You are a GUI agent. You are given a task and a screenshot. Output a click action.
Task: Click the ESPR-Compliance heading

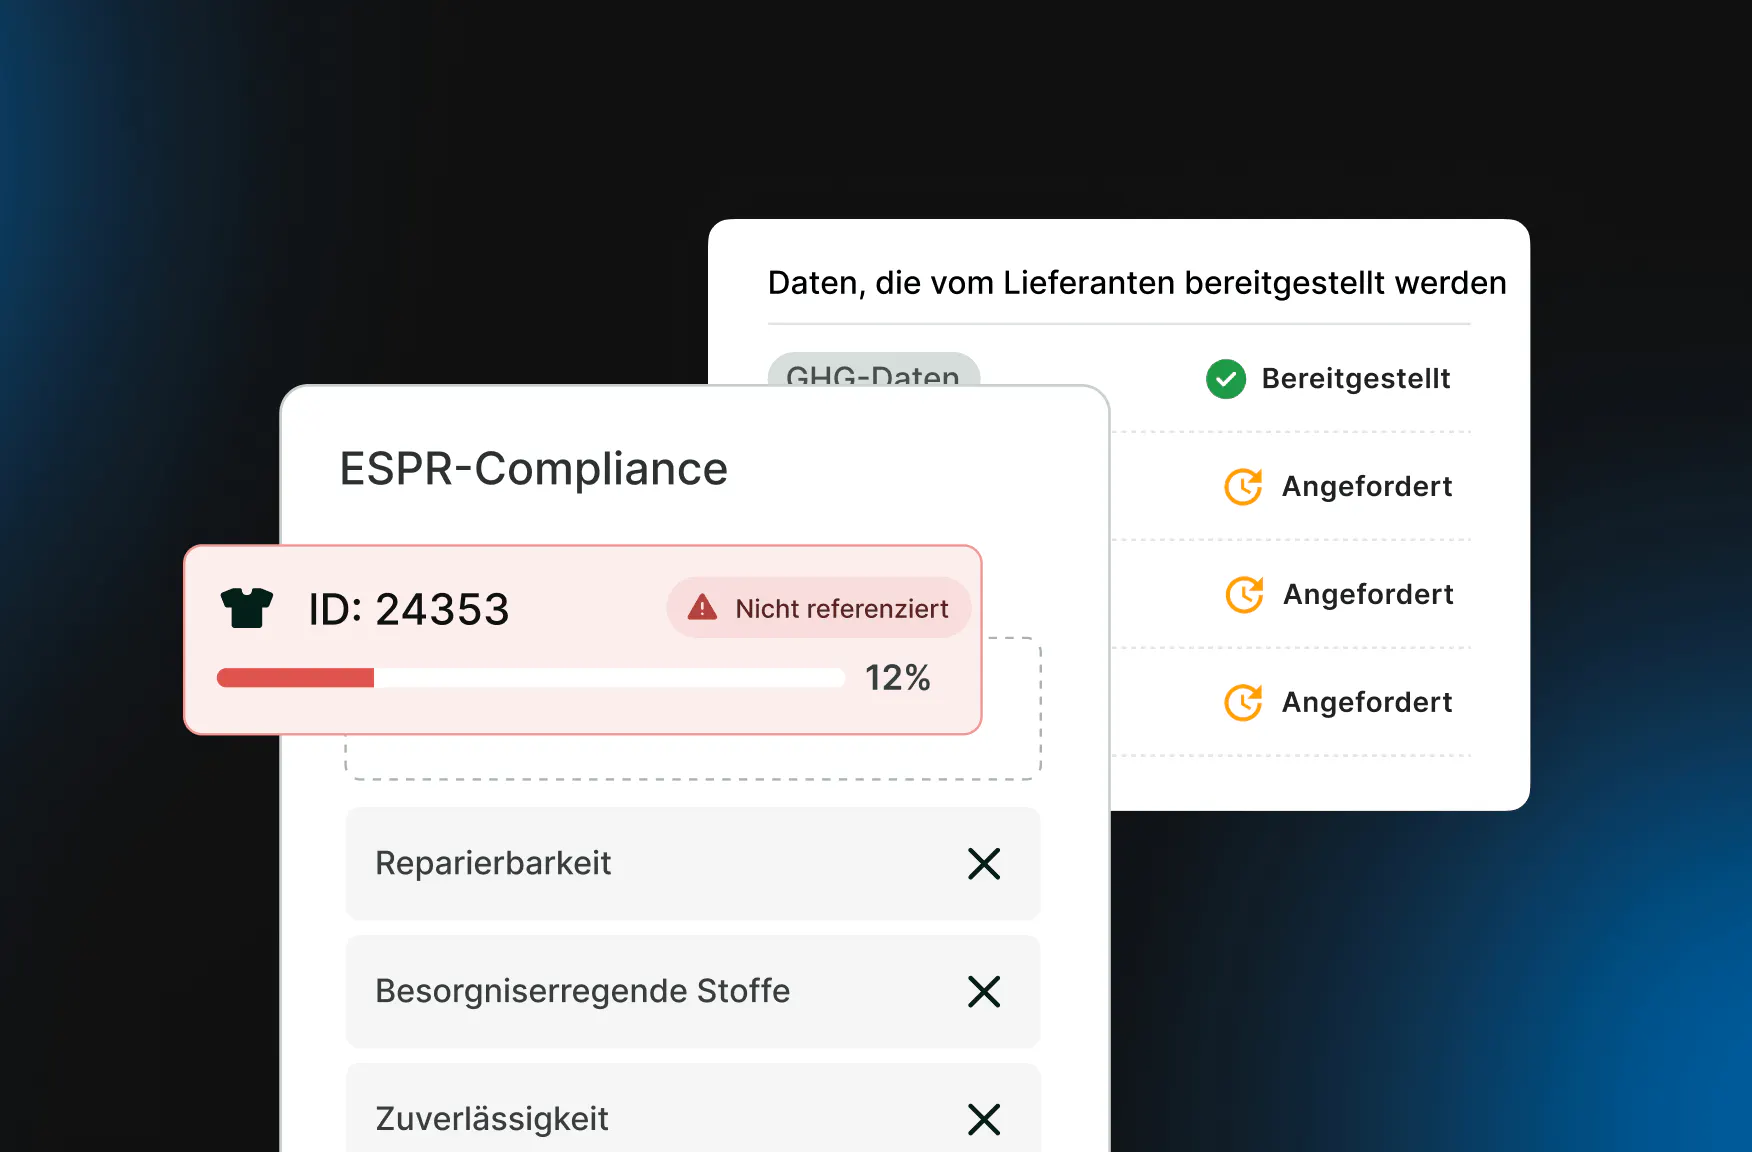(533, 469)
